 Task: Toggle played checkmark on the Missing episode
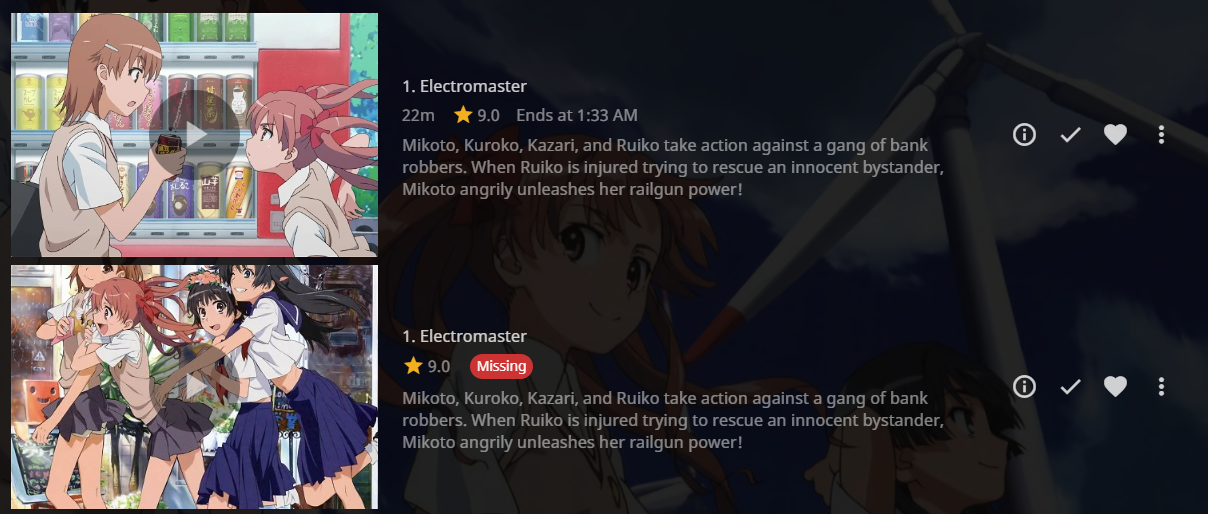(x=1071, y=386)
